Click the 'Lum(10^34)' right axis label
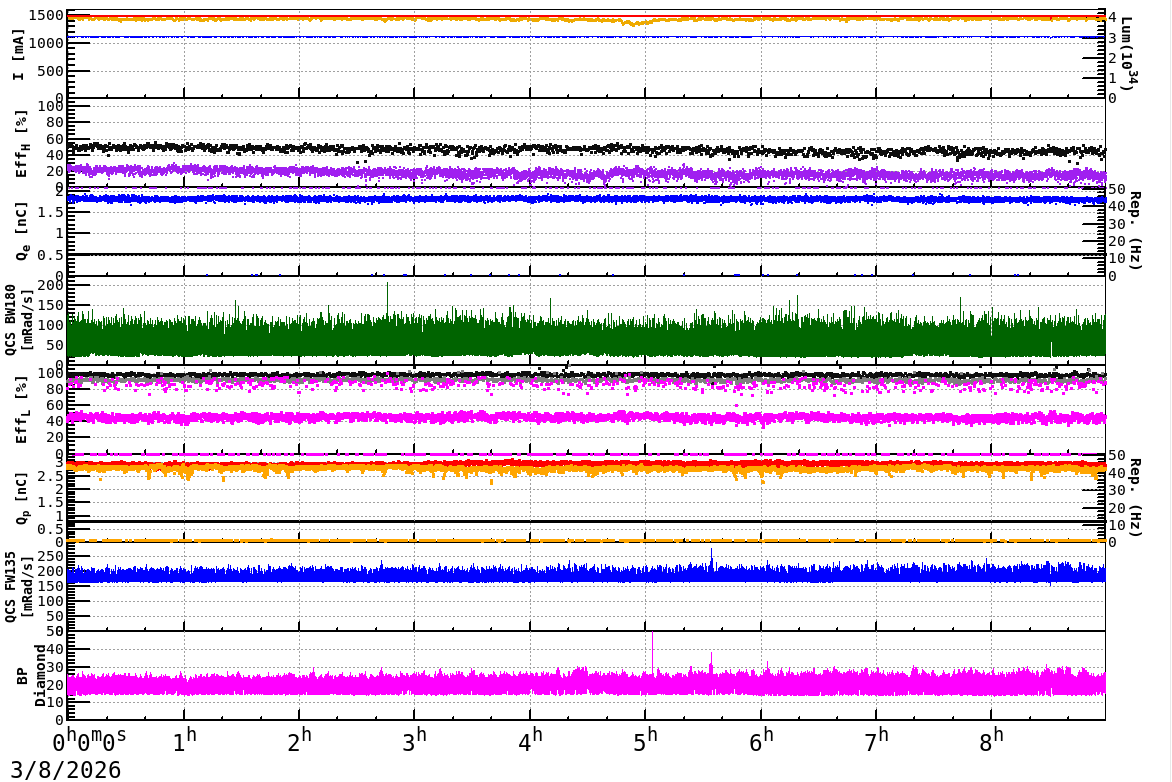 [x=1128, y=54]
